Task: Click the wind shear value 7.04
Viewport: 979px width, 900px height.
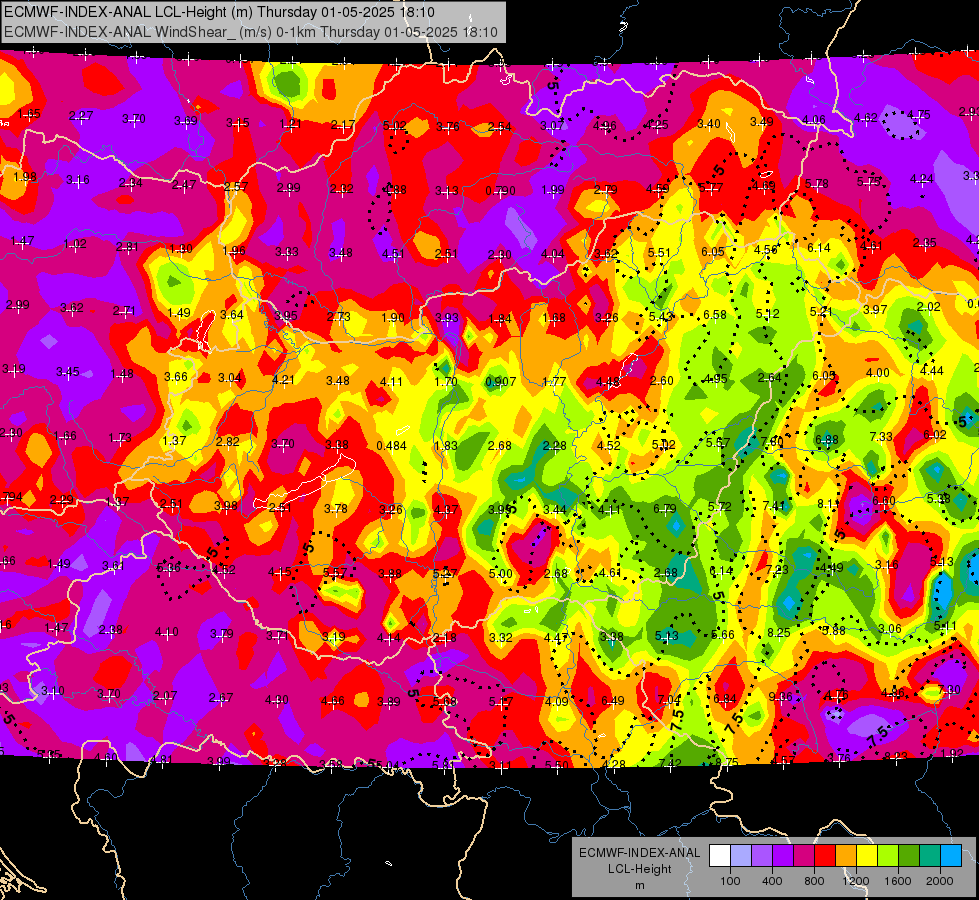Action: point(669,700)
